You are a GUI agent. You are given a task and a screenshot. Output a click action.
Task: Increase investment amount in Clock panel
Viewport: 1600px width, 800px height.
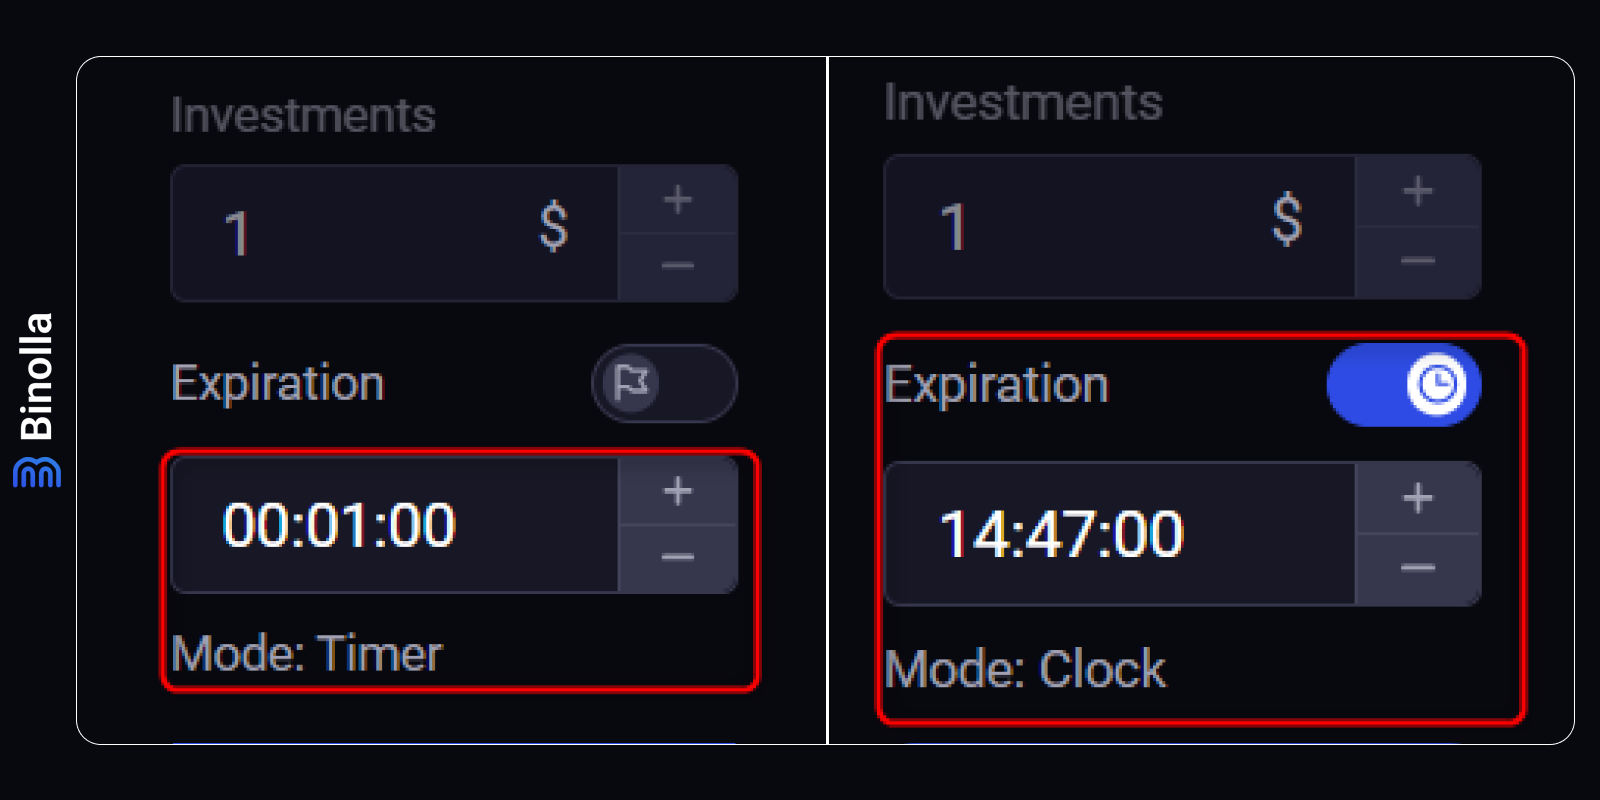(x=1417, y=191)
